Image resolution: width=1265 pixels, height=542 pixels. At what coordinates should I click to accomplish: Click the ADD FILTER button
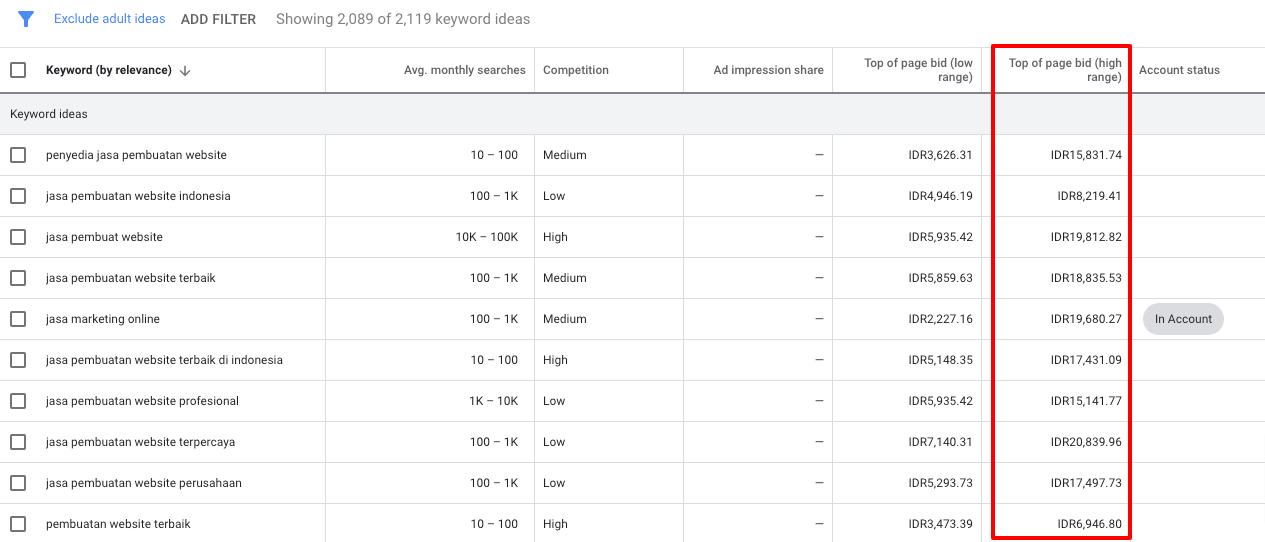(x=218, y=19)
